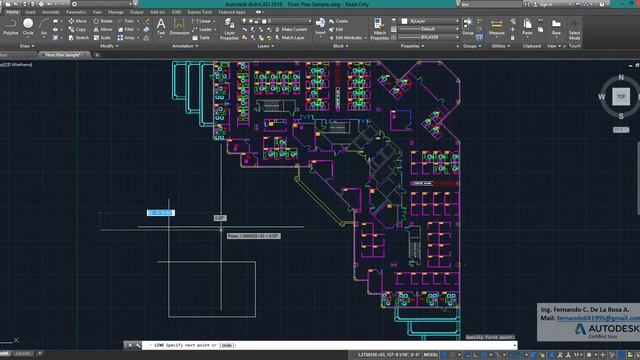Screen dimensions: 640x360
Task: Select the Mirror tool
Action: [102, 29]
